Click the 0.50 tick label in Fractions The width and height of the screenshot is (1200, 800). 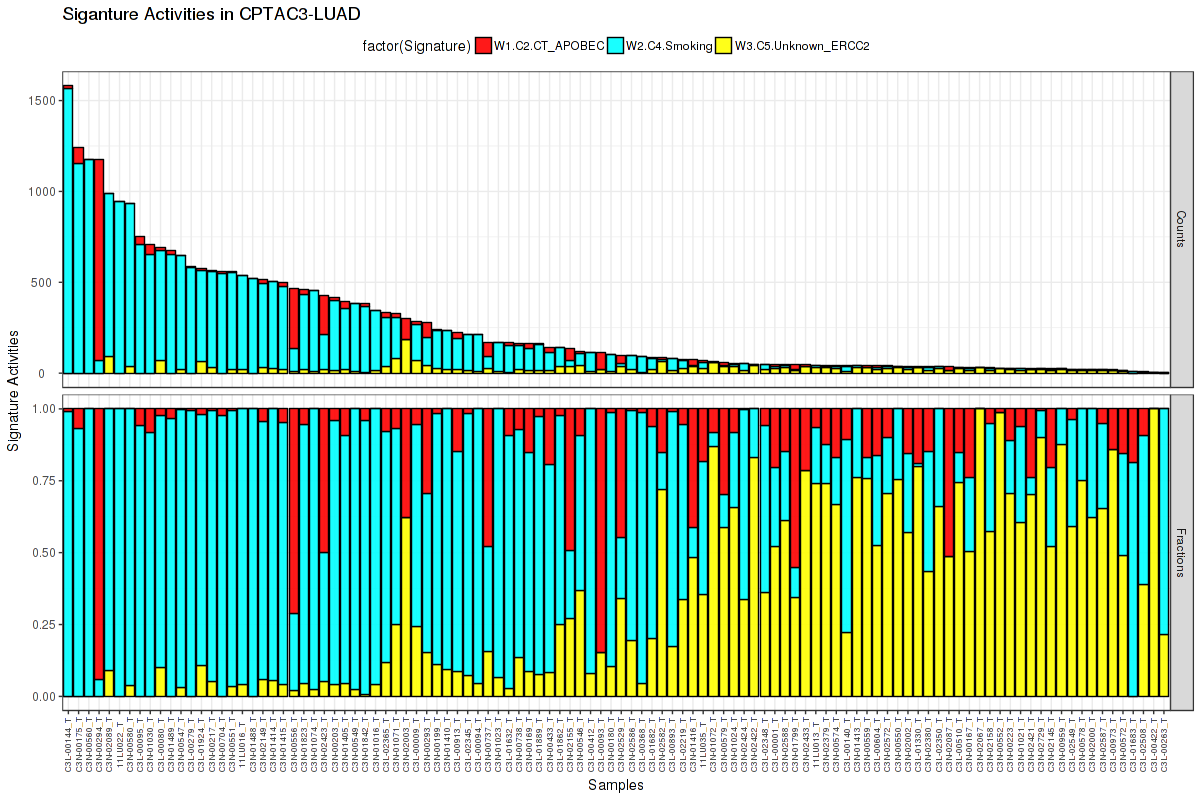pyautogui.click(x=45, y=552)
